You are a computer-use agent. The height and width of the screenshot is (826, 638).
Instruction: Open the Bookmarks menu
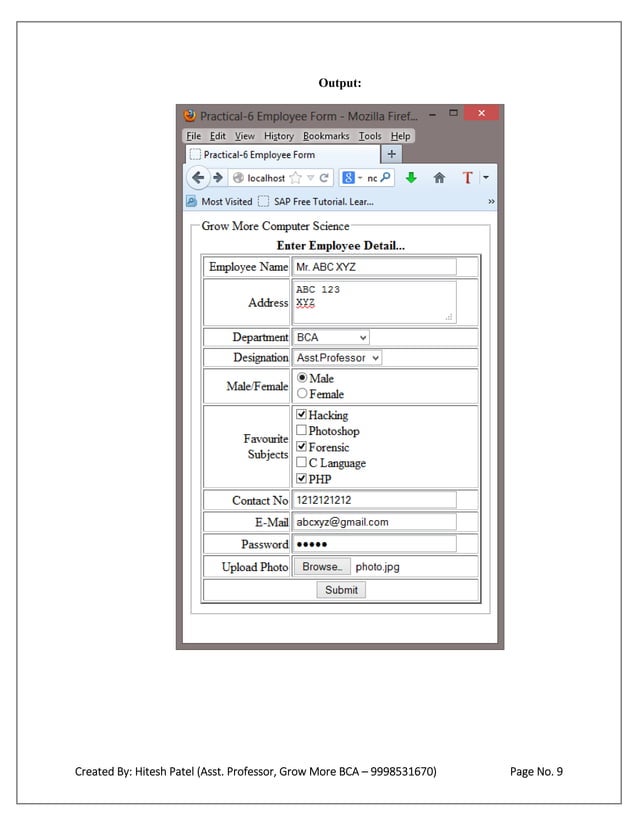click(326, 136)
